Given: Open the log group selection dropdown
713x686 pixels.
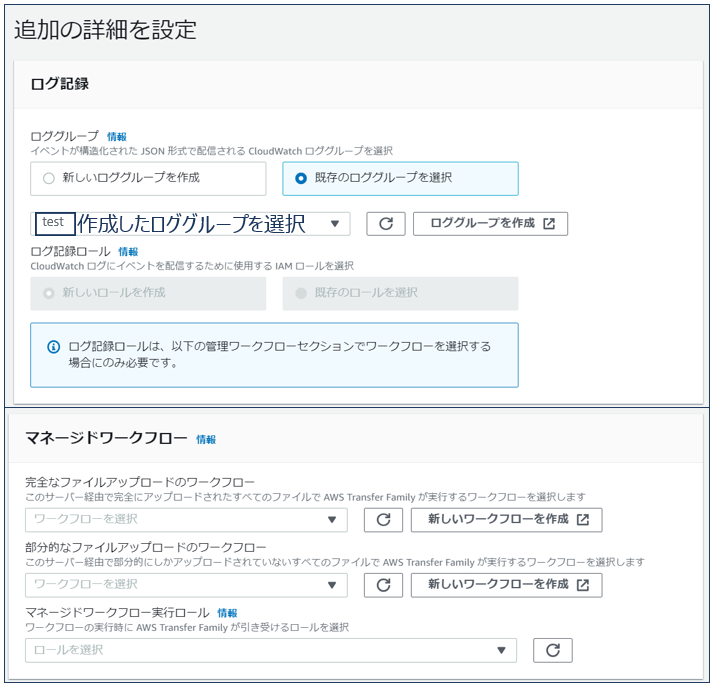Looking at the screenshot, I should point(190,224).
